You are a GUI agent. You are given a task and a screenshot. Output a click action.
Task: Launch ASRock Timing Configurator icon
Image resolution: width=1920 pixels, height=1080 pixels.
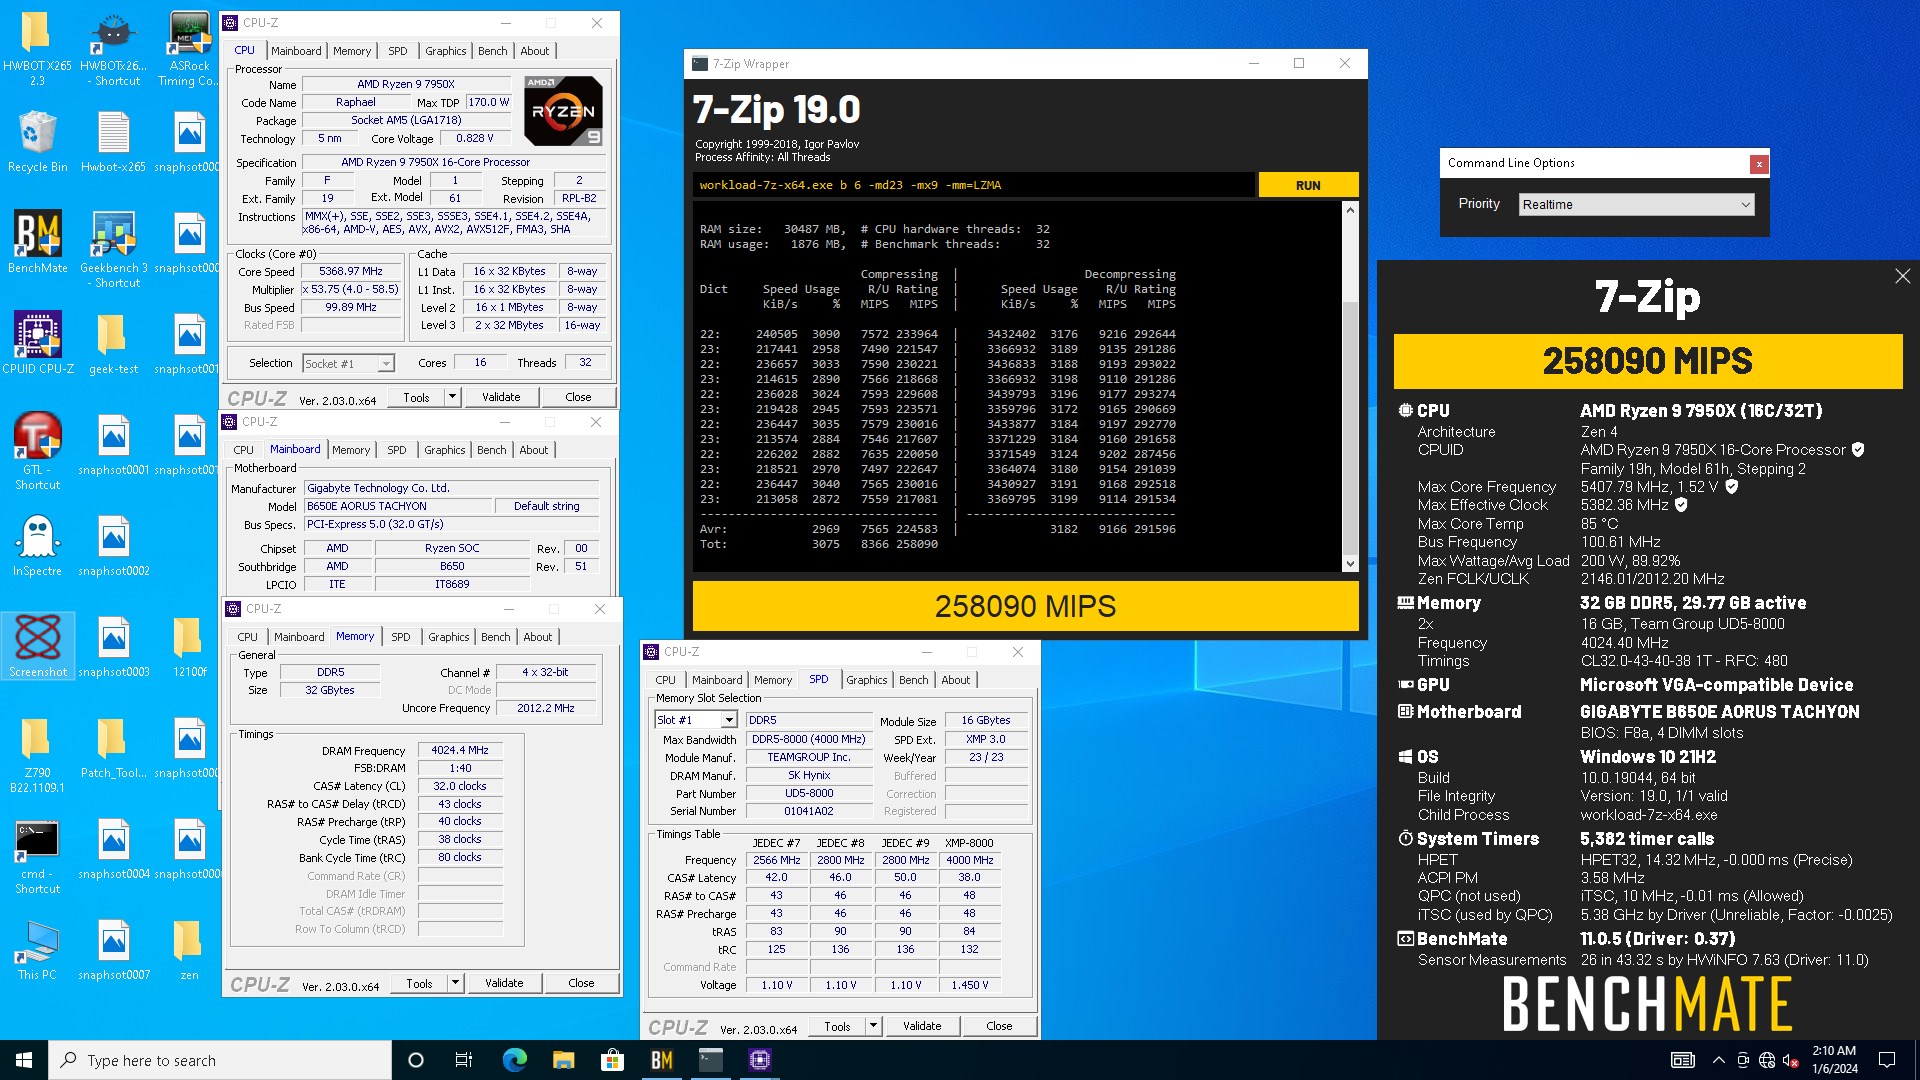(x=188, y=48)
